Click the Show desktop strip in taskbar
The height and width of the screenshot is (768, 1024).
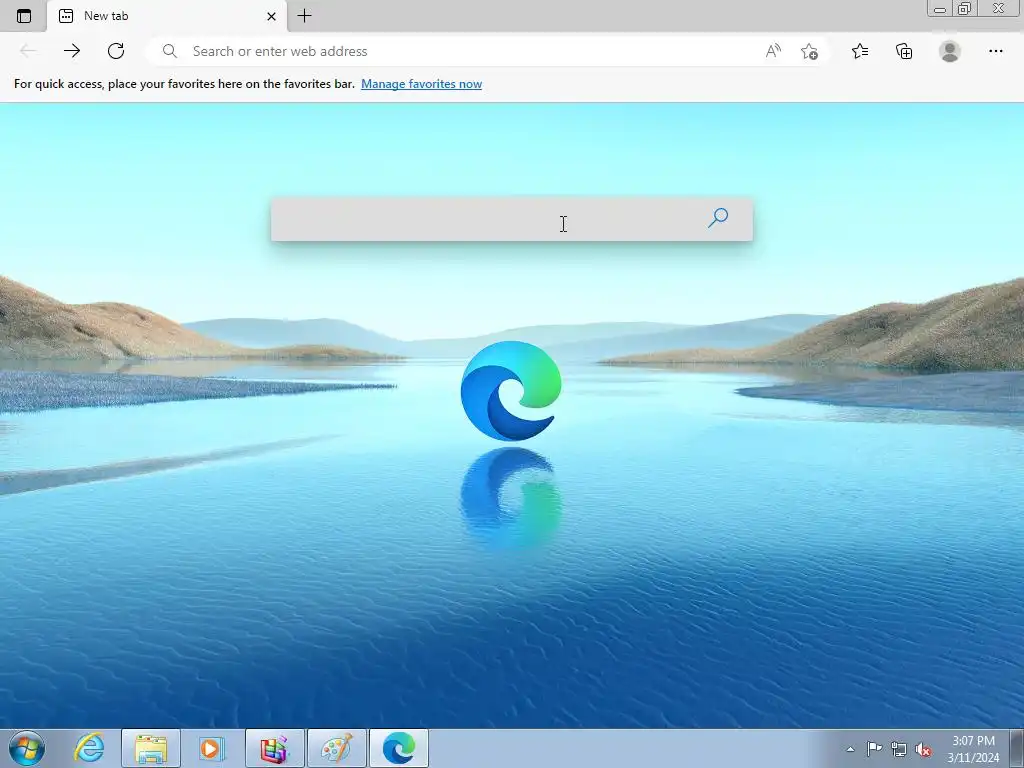tap(1017, 748)
